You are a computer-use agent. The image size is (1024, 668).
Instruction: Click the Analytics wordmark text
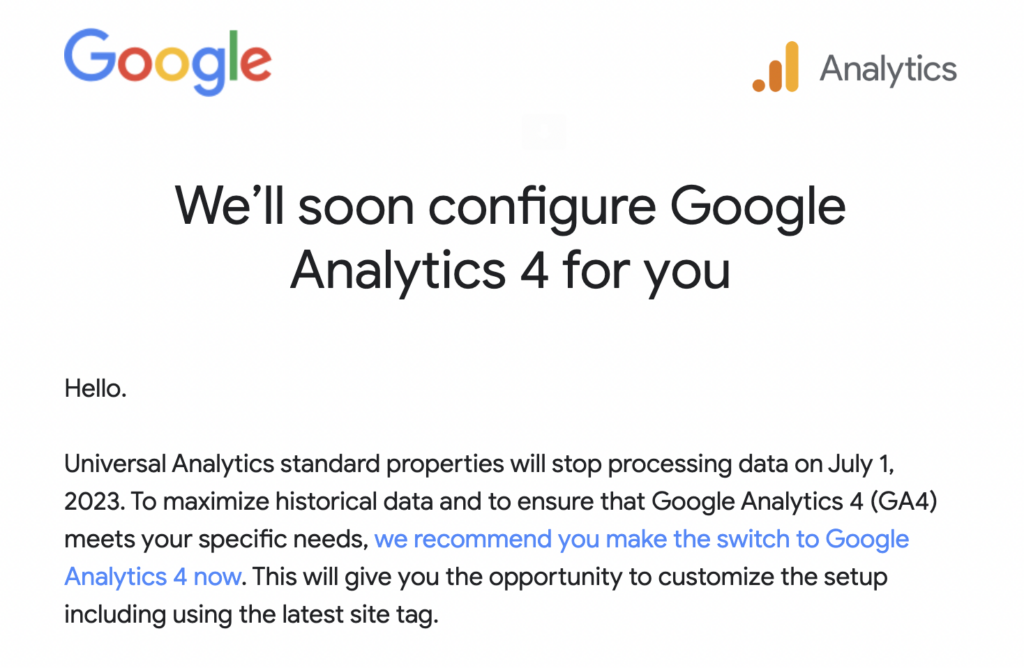pos(888,69)
